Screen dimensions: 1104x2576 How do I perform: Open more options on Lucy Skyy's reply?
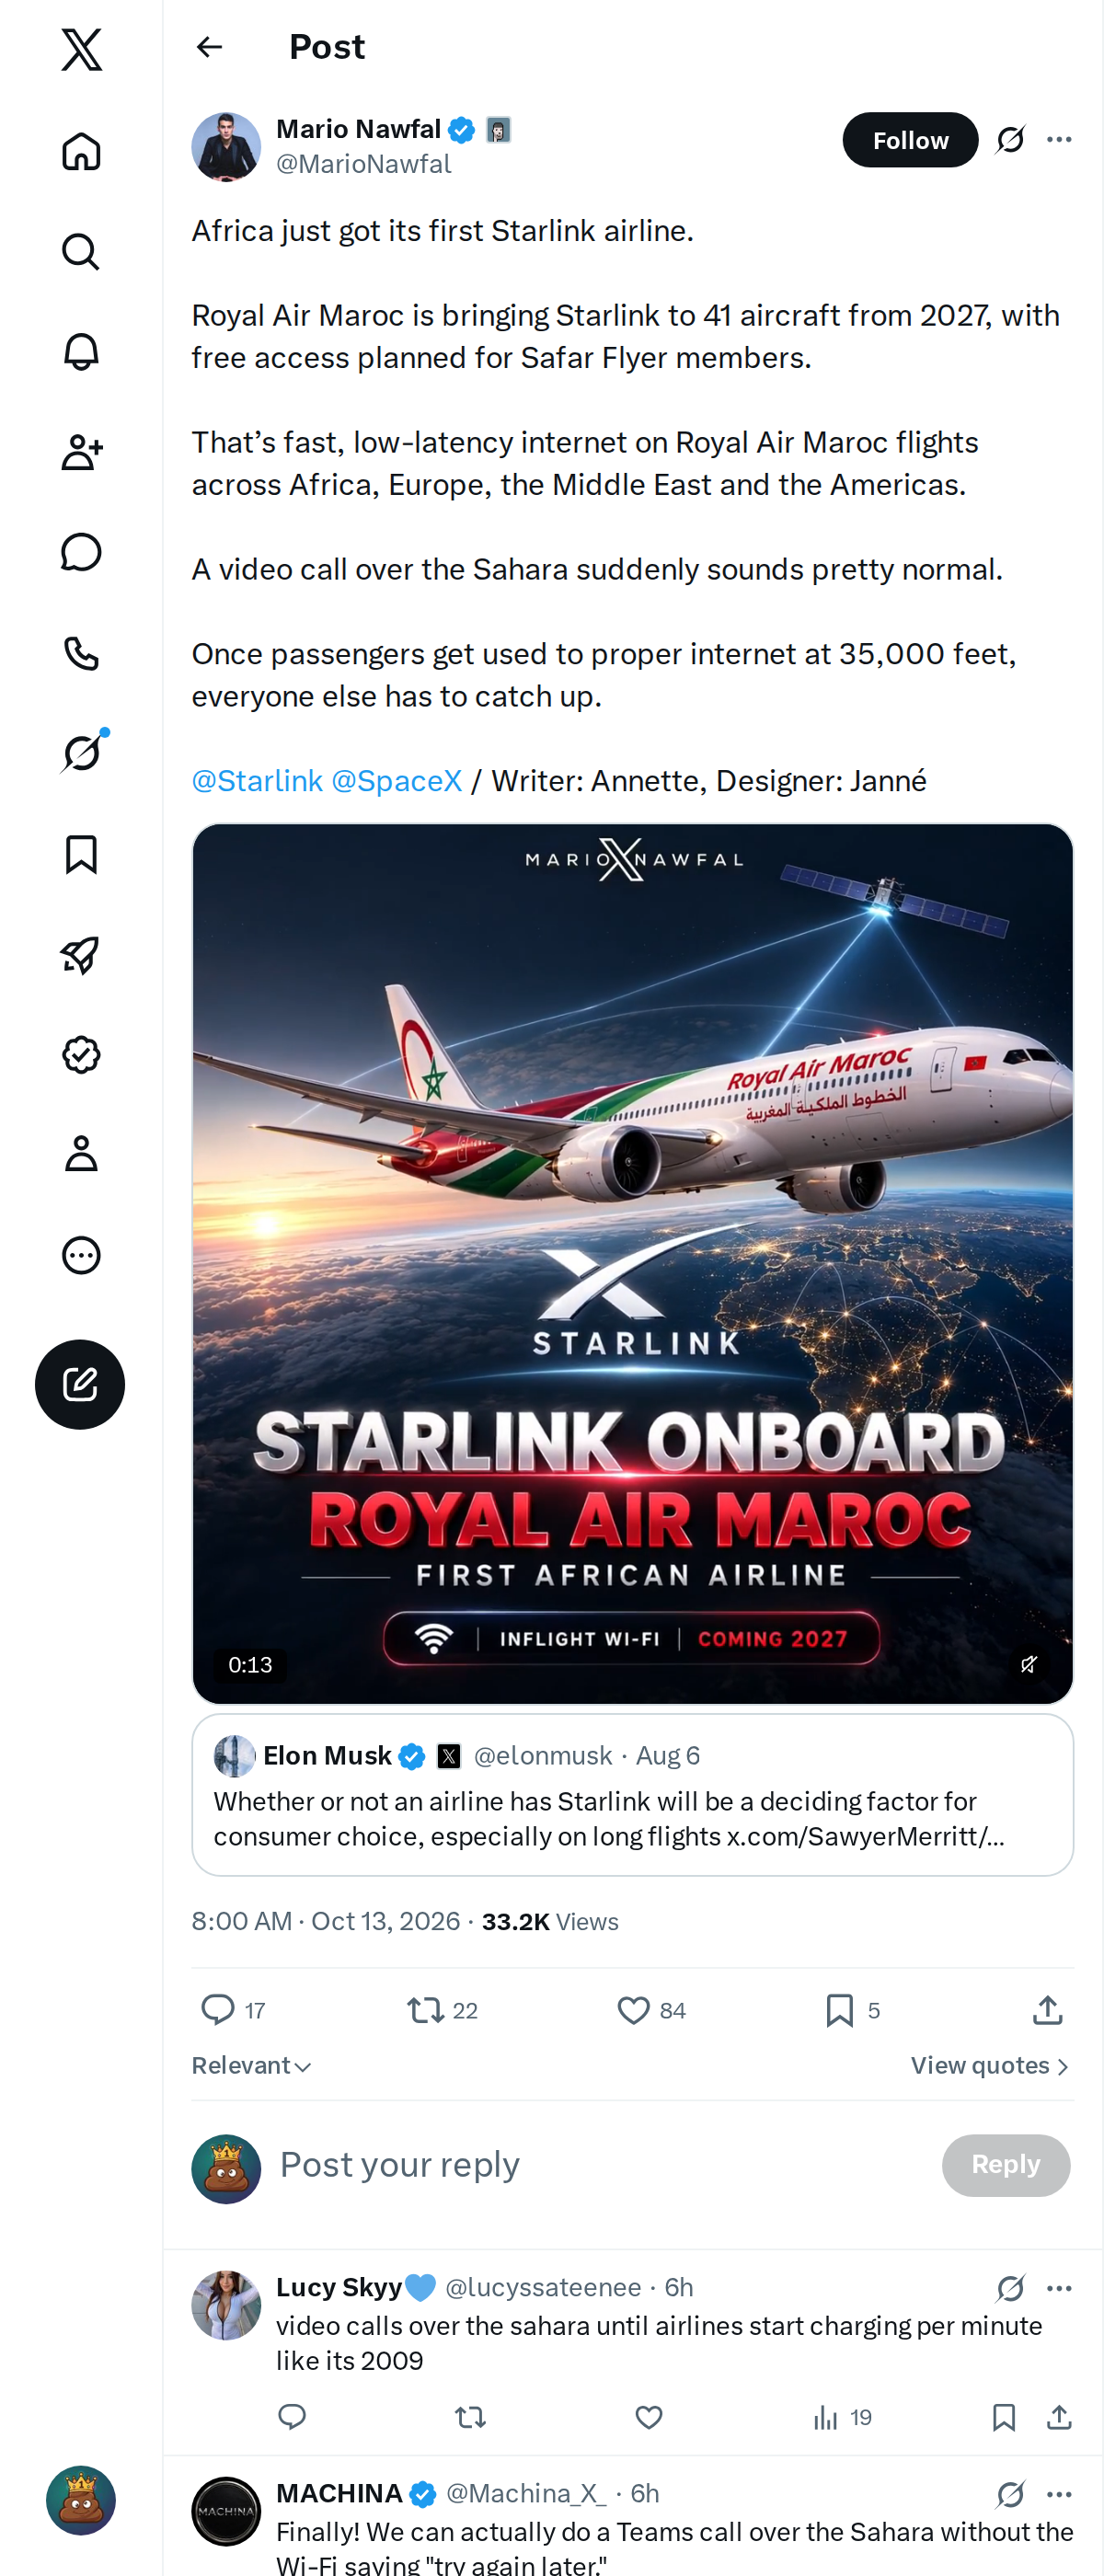(x=1059, y=2288)
